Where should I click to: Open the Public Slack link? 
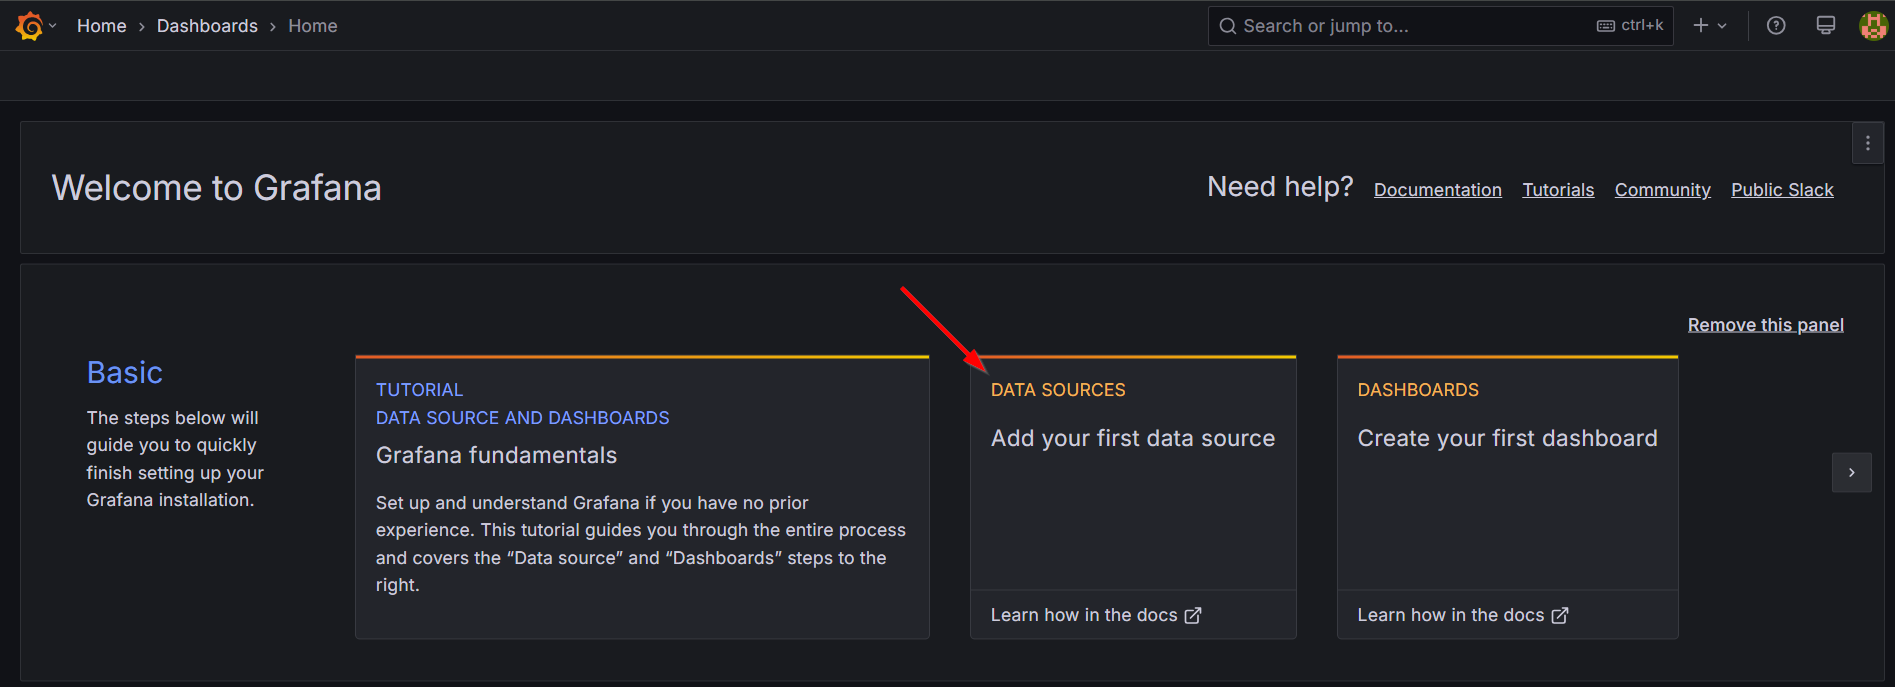(1782, 190)
